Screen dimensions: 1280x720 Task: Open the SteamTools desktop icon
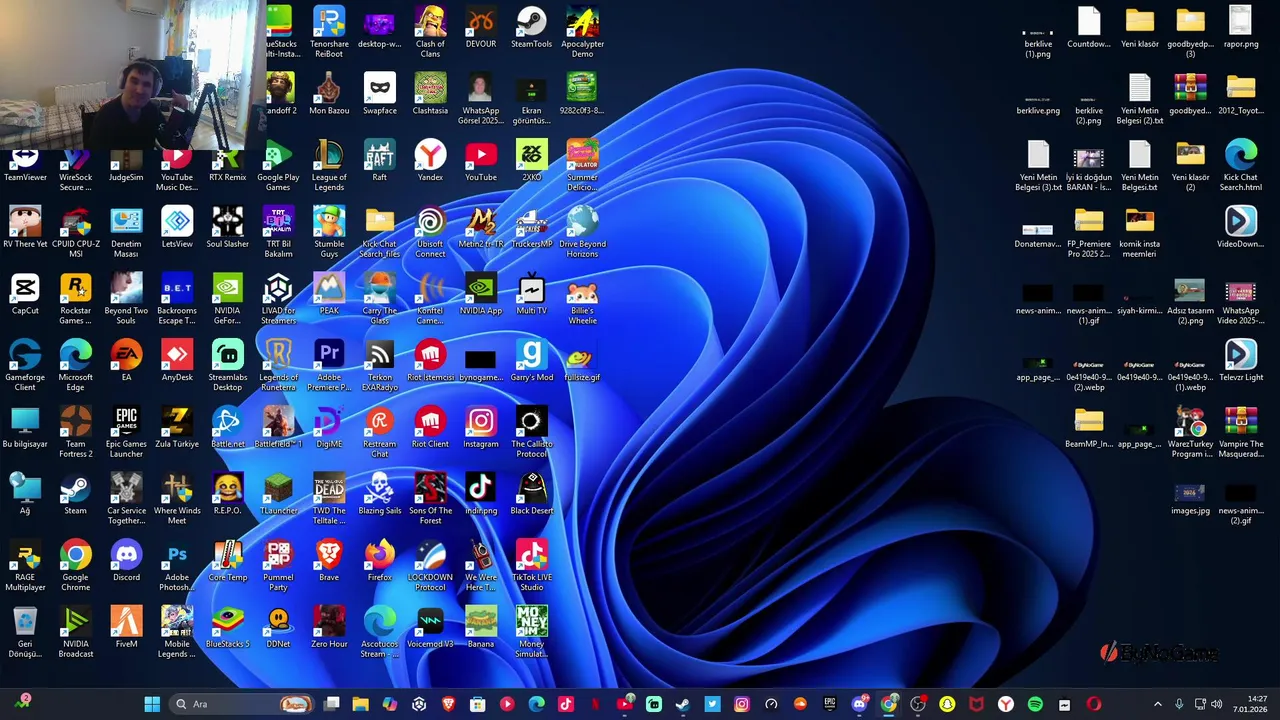(x=531, y=28)
